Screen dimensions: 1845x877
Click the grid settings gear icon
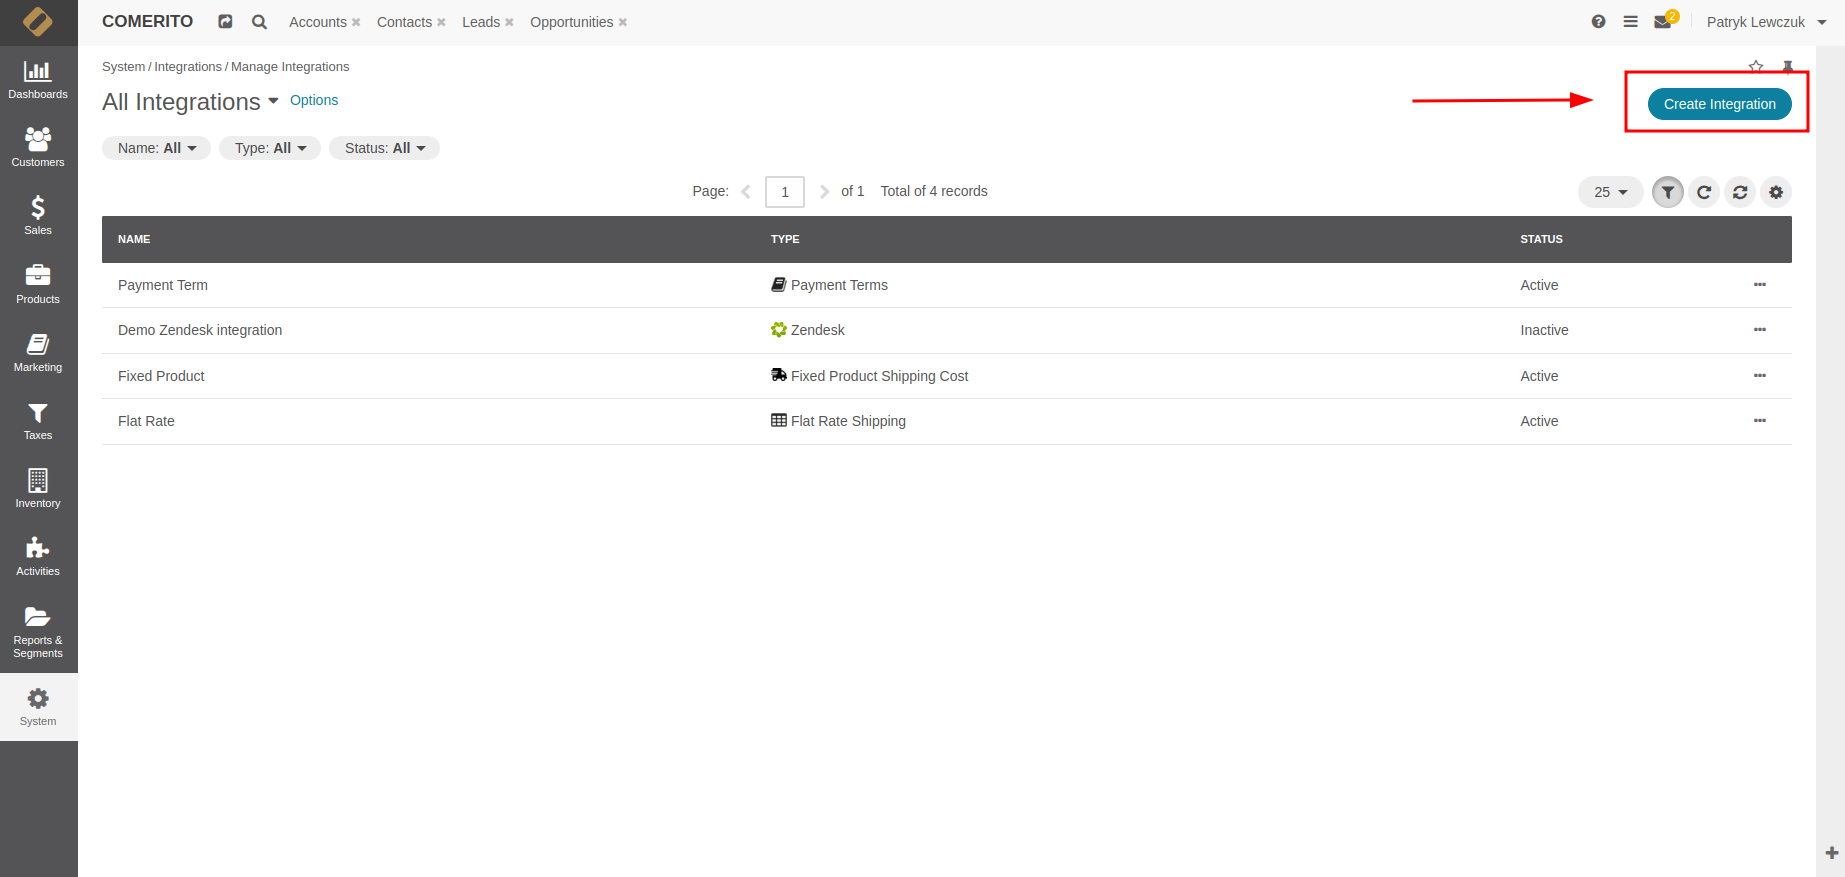(1775, 192)
